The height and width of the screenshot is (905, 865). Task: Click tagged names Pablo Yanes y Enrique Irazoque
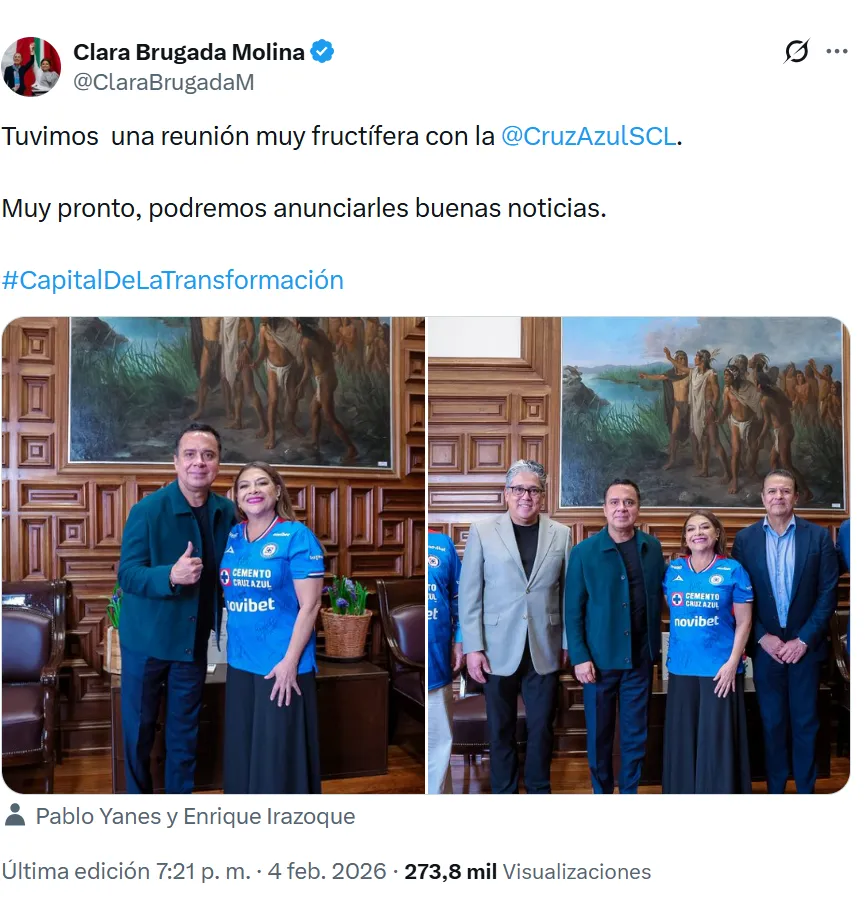click(x=195, y=816)
